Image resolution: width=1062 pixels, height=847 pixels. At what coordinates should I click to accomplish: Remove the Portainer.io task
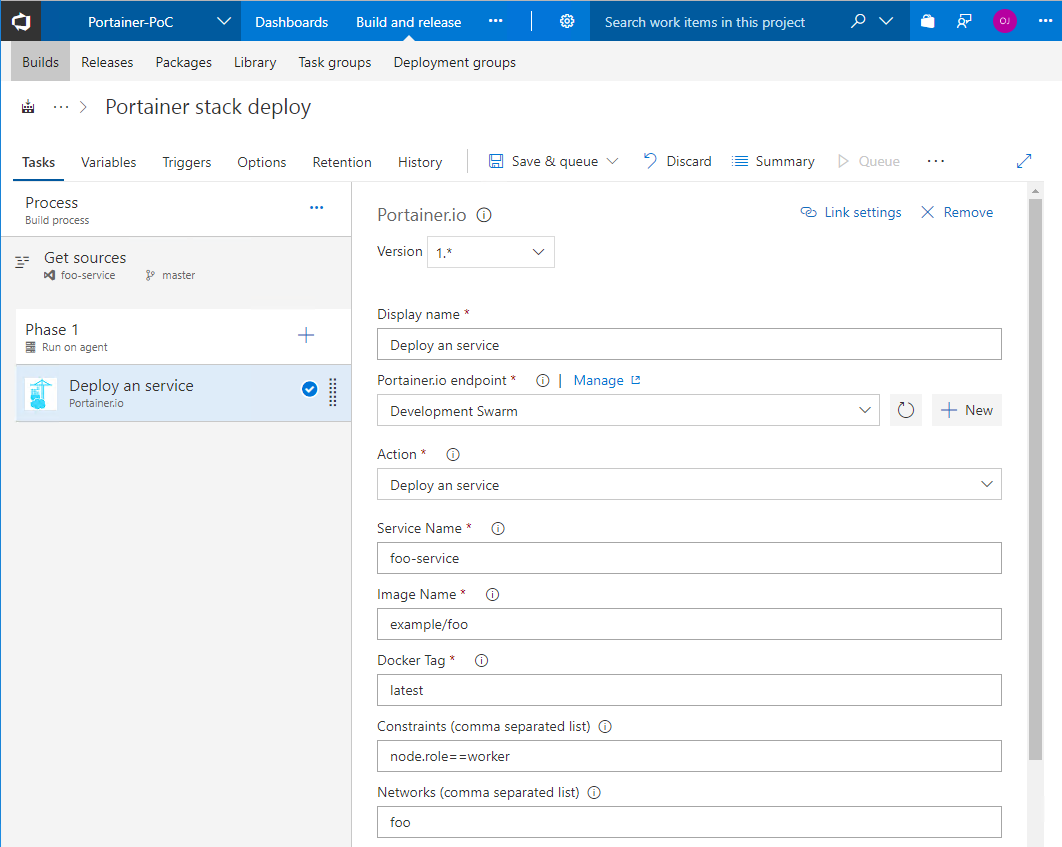pyautogui.click(x=956, y=213)
